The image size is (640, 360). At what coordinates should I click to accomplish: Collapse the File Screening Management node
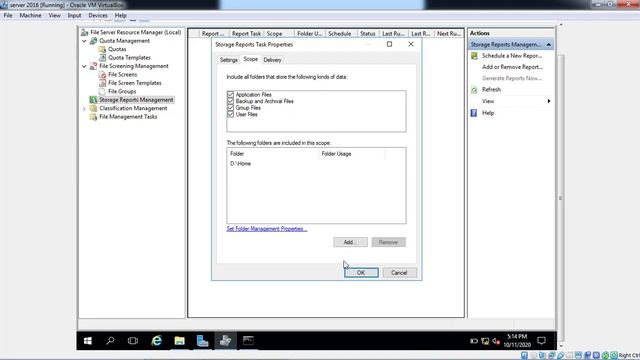pos(84,66)
